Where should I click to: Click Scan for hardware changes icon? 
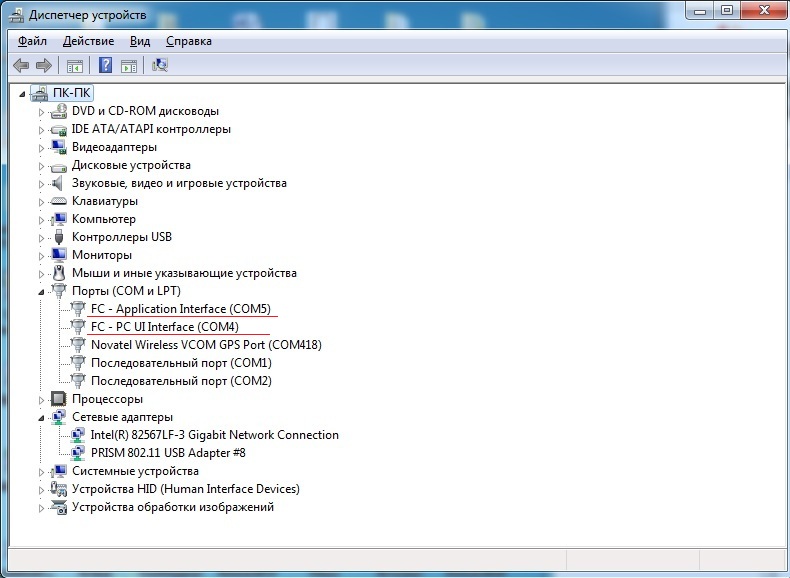160,65
